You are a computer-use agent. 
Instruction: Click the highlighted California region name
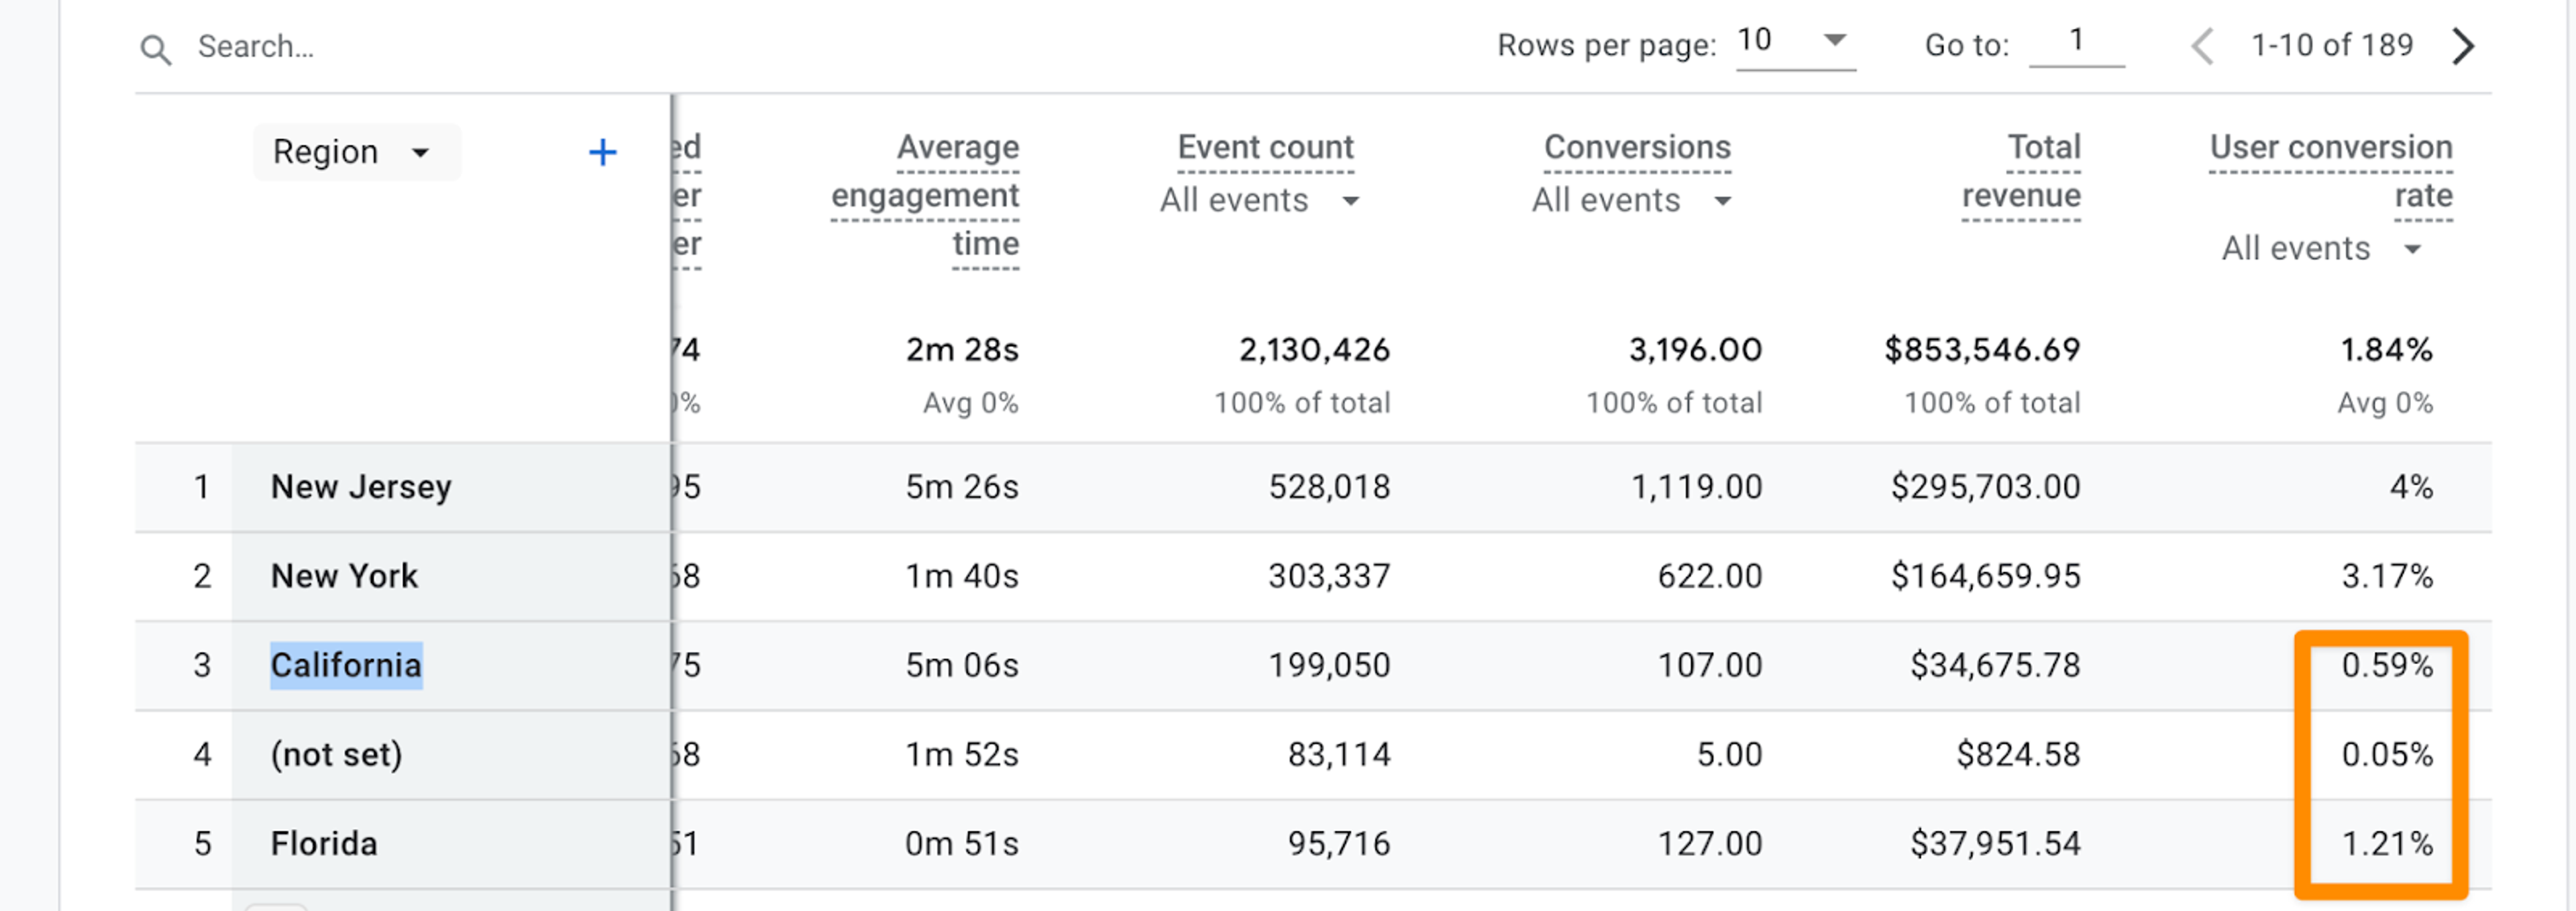point(346,665)
